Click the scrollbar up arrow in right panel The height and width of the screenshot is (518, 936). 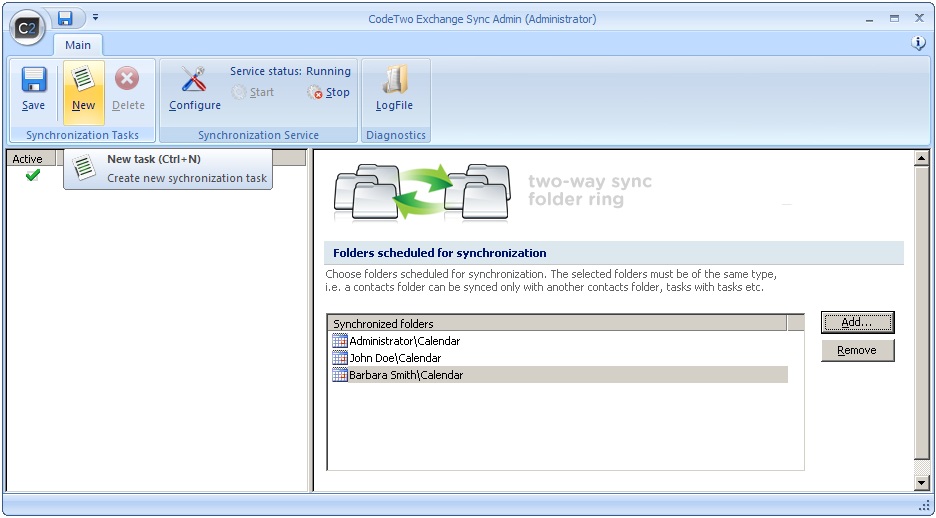point(921,158)
